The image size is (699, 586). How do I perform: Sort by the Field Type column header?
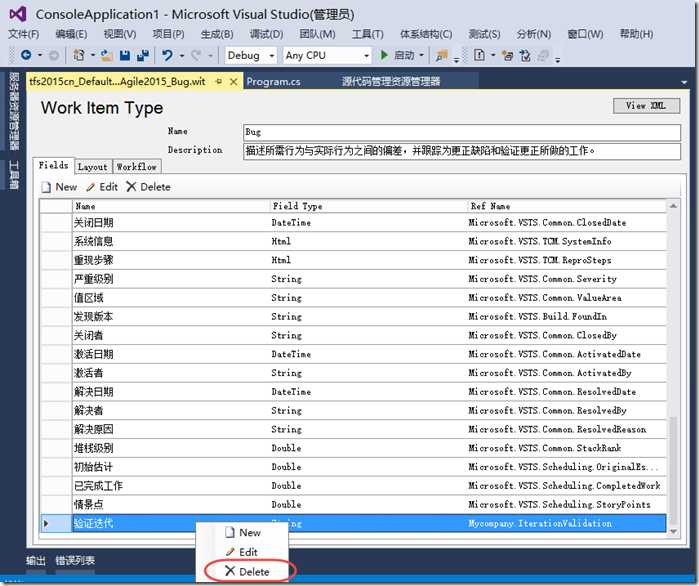(x=368, y=206)
